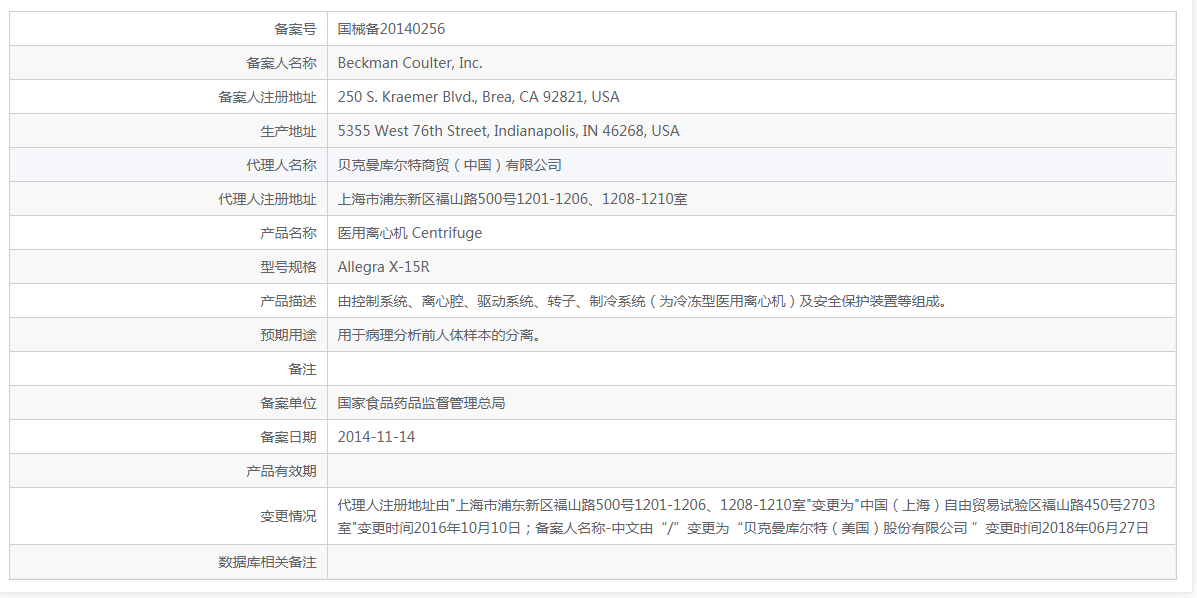
Task: Click the 变更情况 label
Action: point(288,516)
